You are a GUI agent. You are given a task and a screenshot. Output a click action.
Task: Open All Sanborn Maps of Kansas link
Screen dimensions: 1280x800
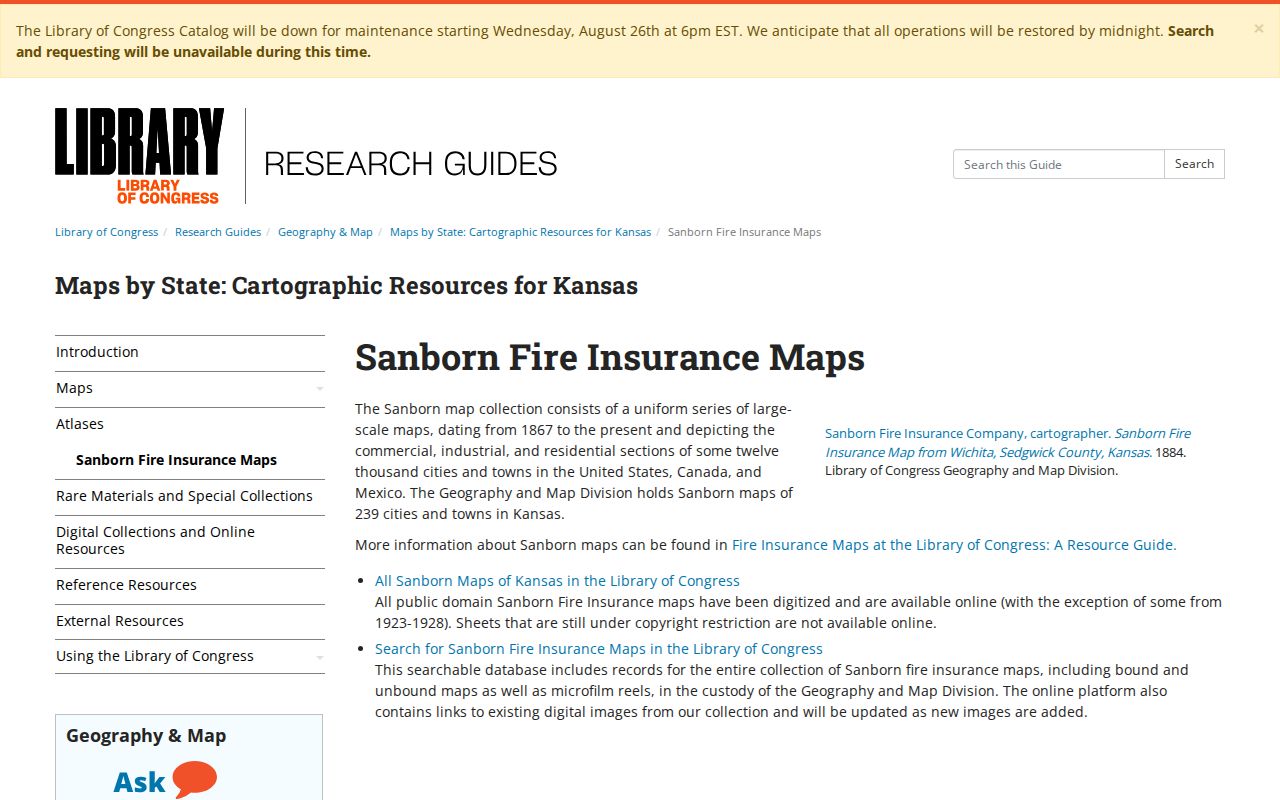click(x=557, y=581)
